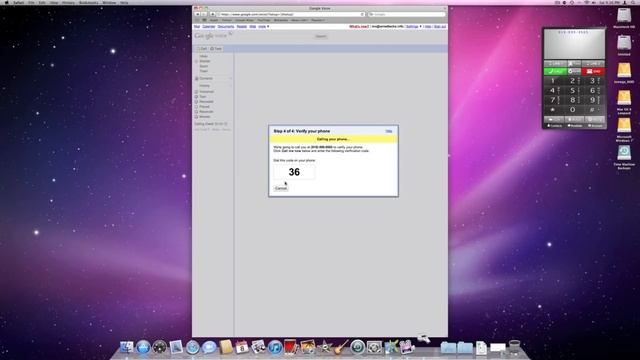Click Help link in verify dialog
The width and height of the screenshot is (640, 360).
click(389, 131)
